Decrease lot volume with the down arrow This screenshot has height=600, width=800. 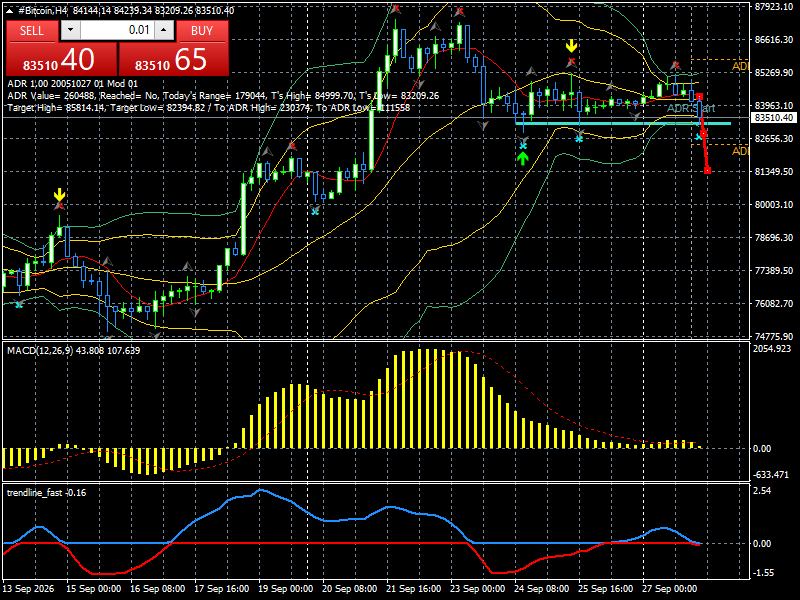(70, 31)
